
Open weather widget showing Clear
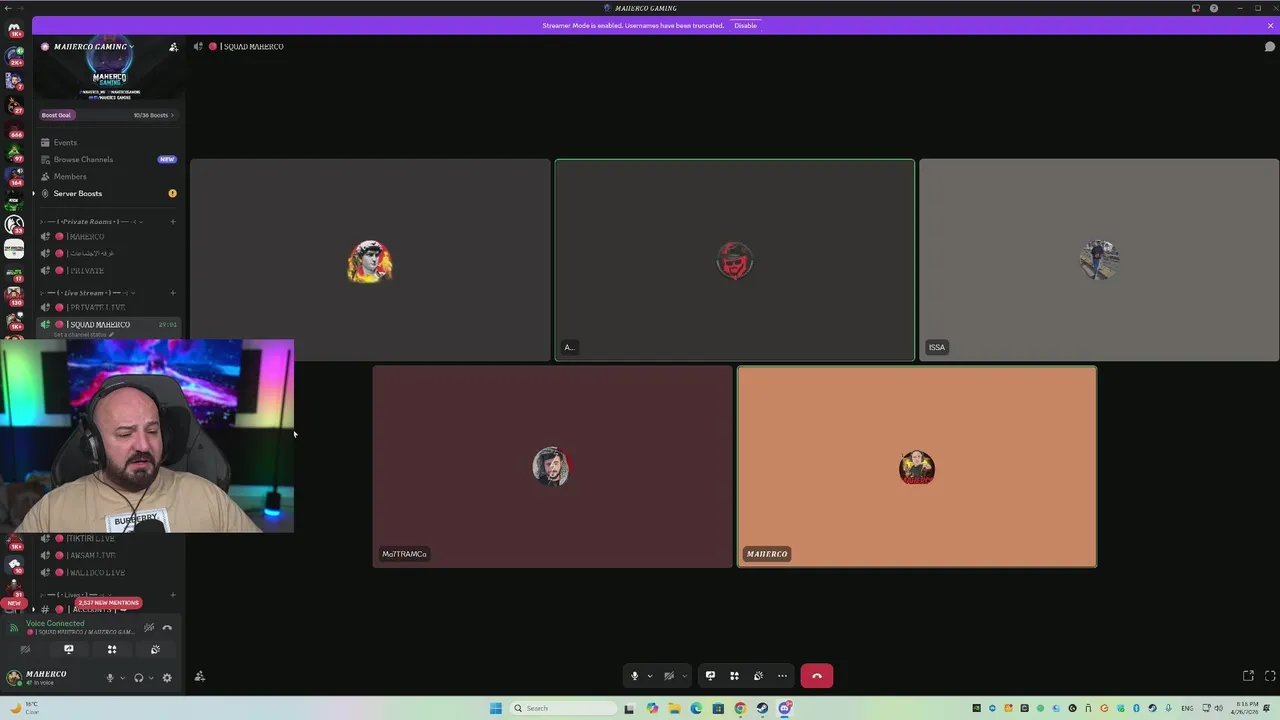[25, 708]
